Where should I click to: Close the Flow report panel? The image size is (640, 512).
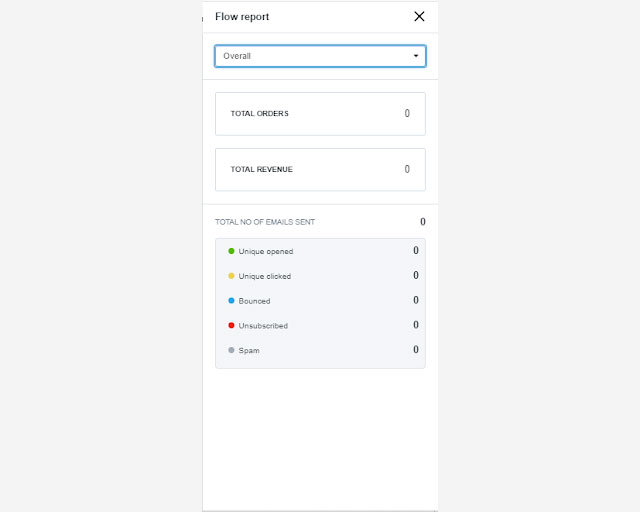(419, 16)
